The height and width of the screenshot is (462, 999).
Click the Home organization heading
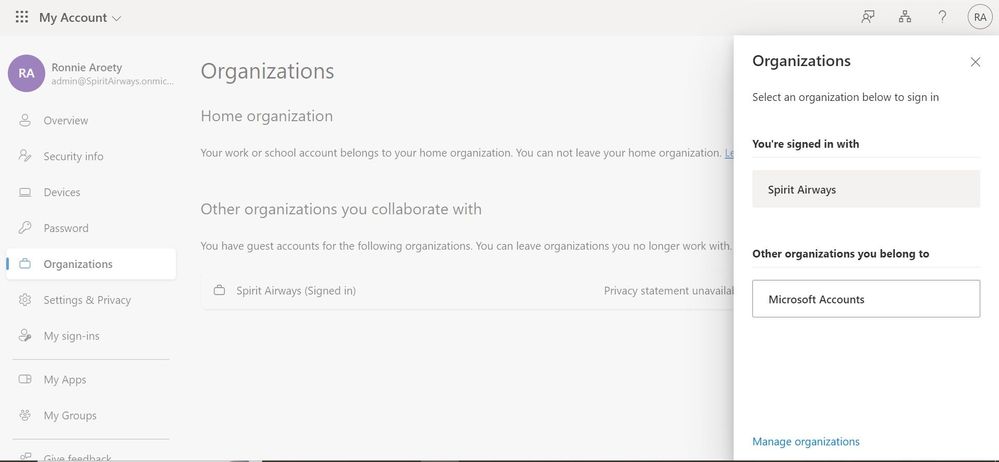[266, 116]
